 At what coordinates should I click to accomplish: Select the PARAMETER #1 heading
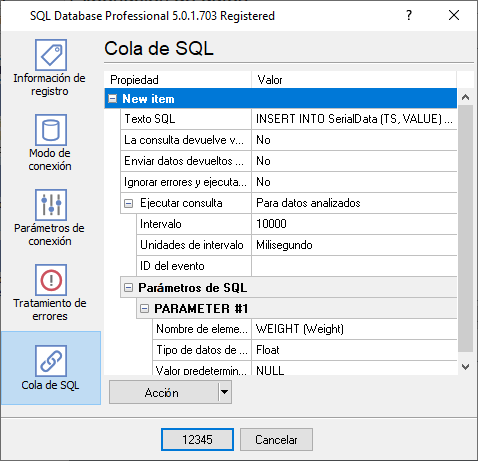tap(201, 309)
